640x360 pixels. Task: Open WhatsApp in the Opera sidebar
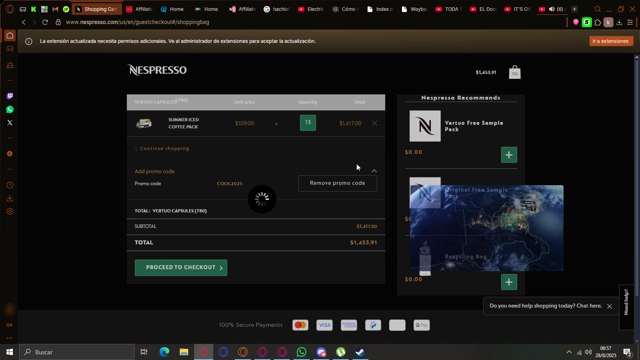point(10,109)
